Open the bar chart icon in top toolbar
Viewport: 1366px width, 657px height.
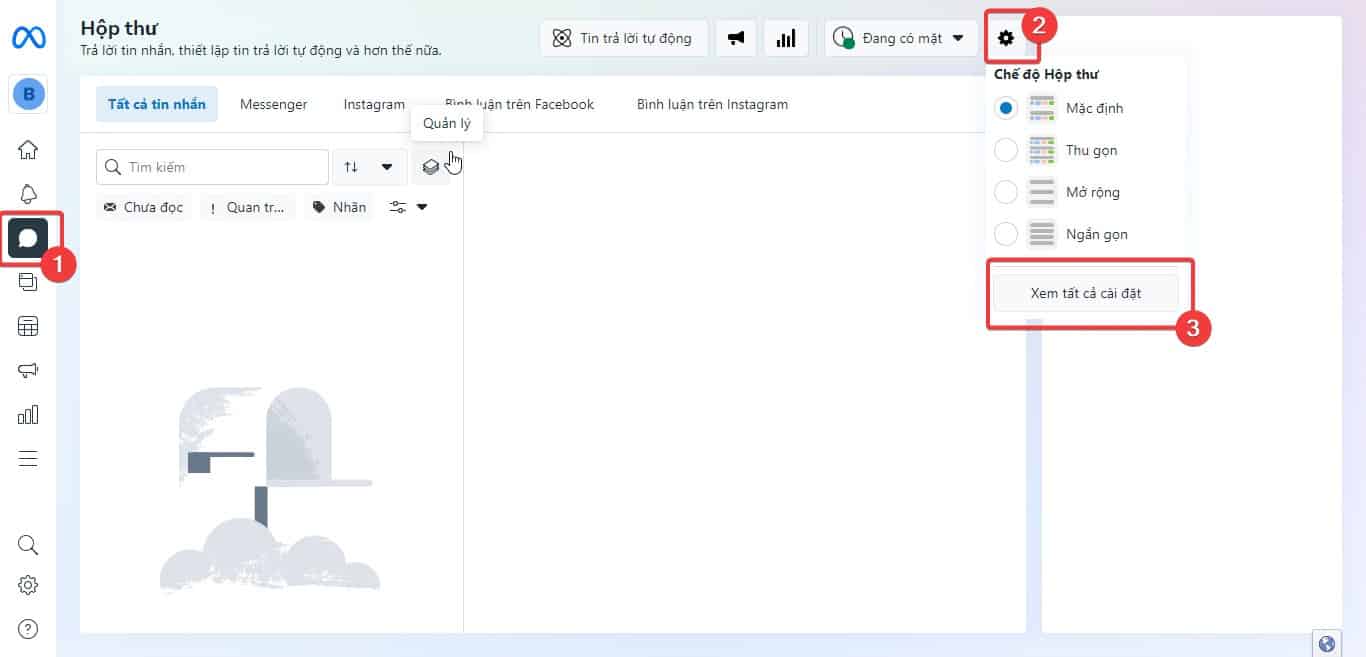tap(786, 38)
